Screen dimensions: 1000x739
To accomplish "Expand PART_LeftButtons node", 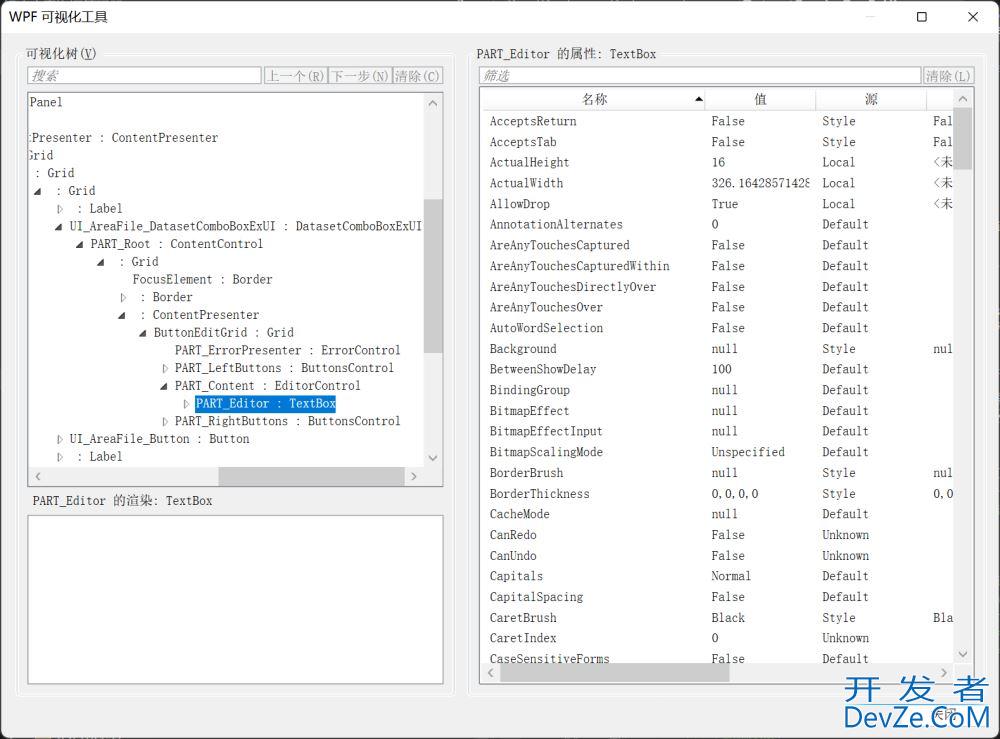I will (x=165, y=368).
